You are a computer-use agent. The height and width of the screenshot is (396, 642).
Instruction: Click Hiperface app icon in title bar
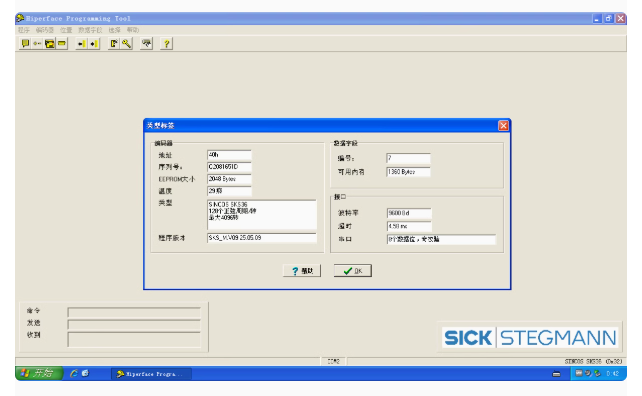(20, 18)
